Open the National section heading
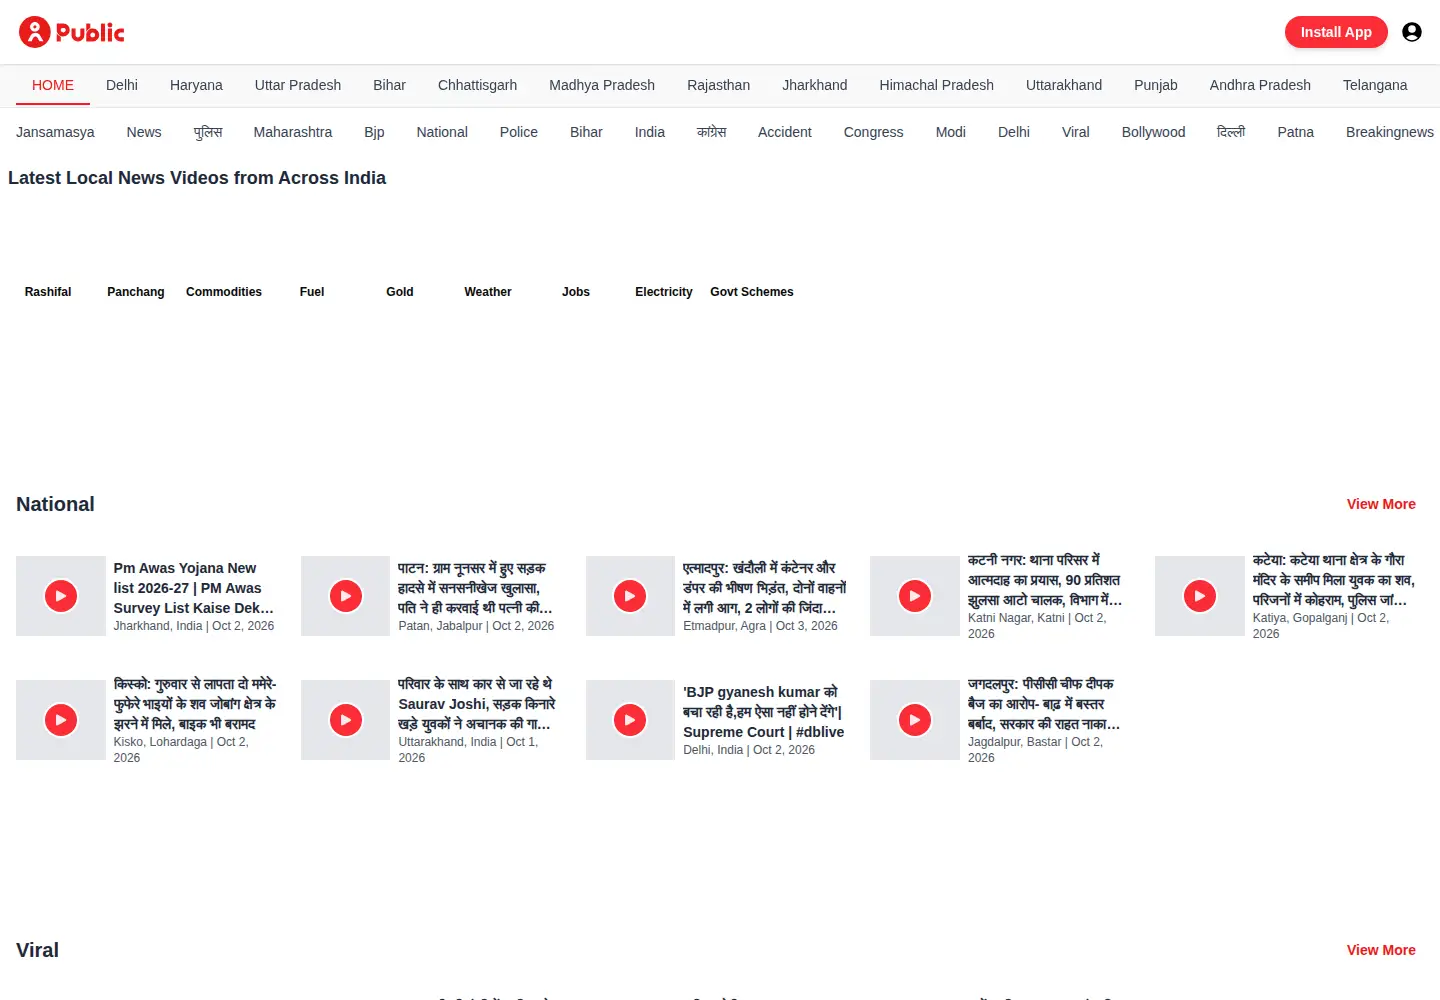This screenshot has height=1000, width=1440. (55, 504)
